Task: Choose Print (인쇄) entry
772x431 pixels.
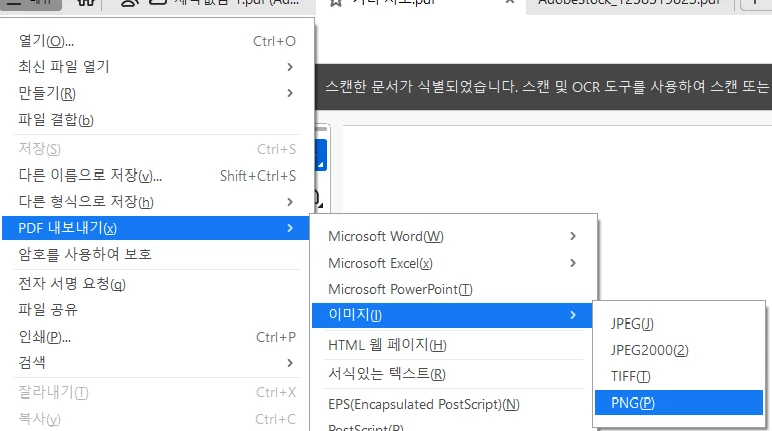Action: click(157, 337)
